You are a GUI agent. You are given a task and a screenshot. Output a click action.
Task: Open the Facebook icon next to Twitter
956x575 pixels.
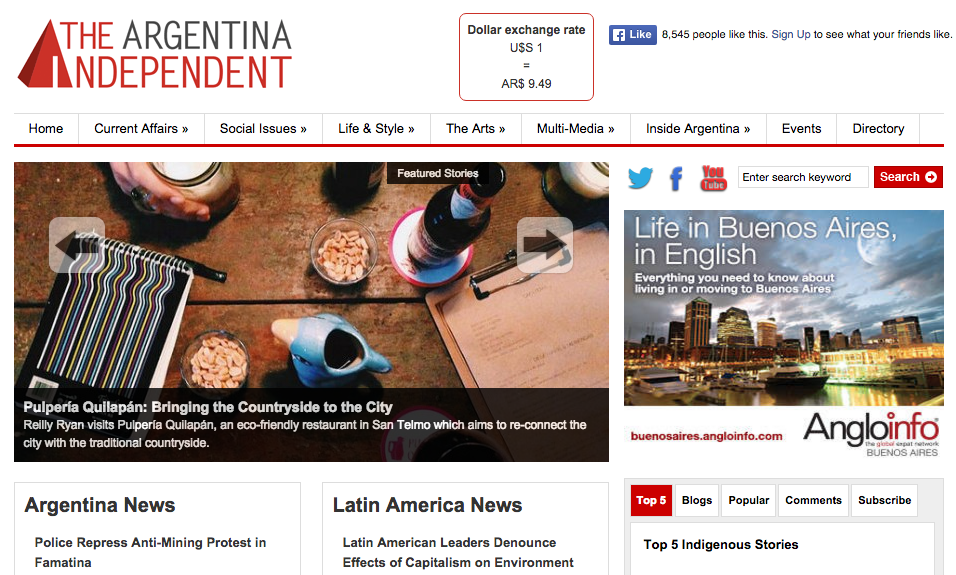676,179
